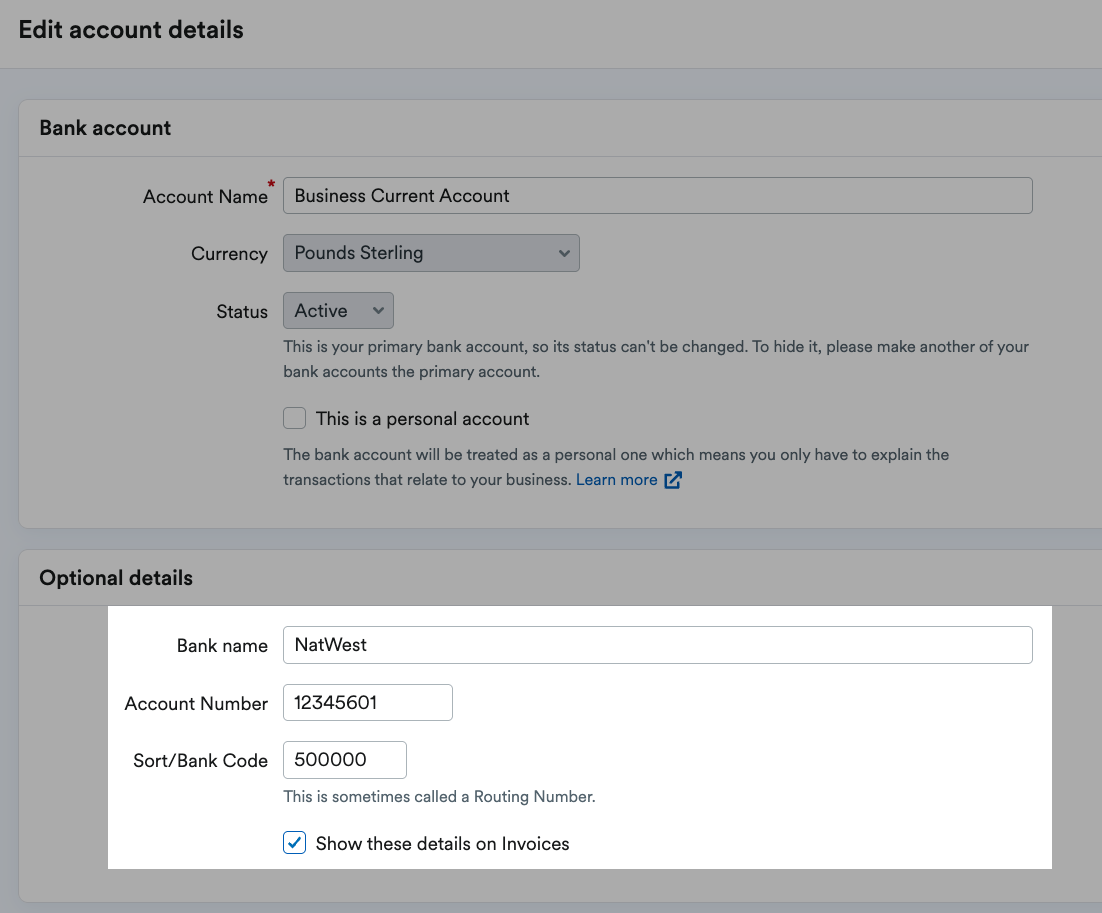Click the Edit account details page title
The width and height of the screenshot is (1102, 913).
pyautogui.click(x=131, y=30)
